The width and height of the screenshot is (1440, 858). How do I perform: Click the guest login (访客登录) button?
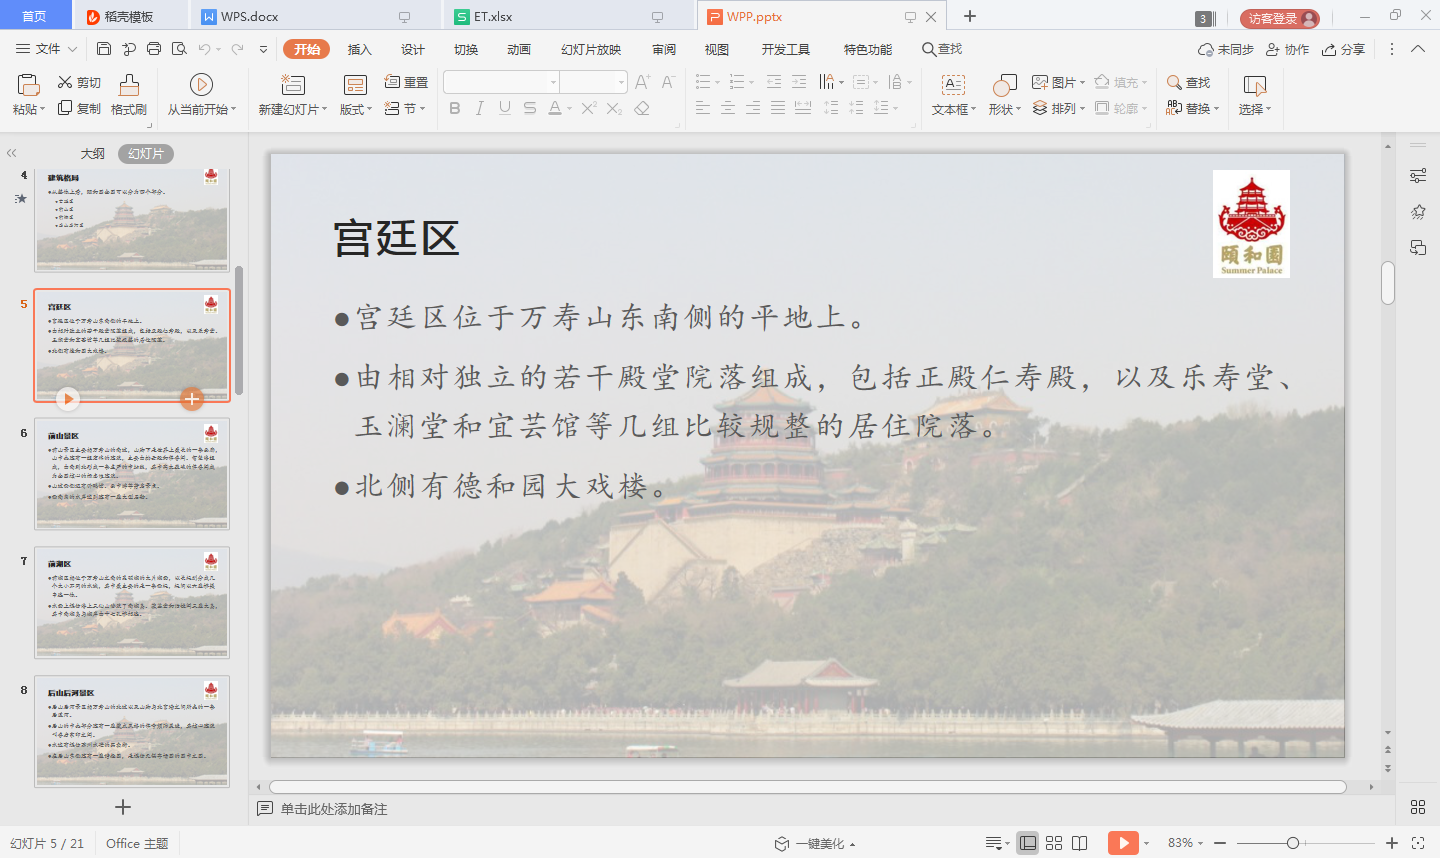tap(1280, 18)
